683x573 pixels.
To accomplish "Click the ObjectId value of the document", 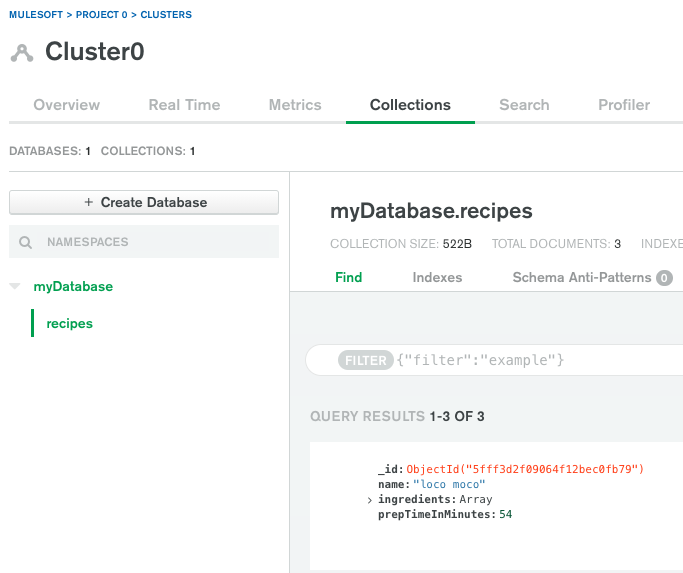I will 525,469.
